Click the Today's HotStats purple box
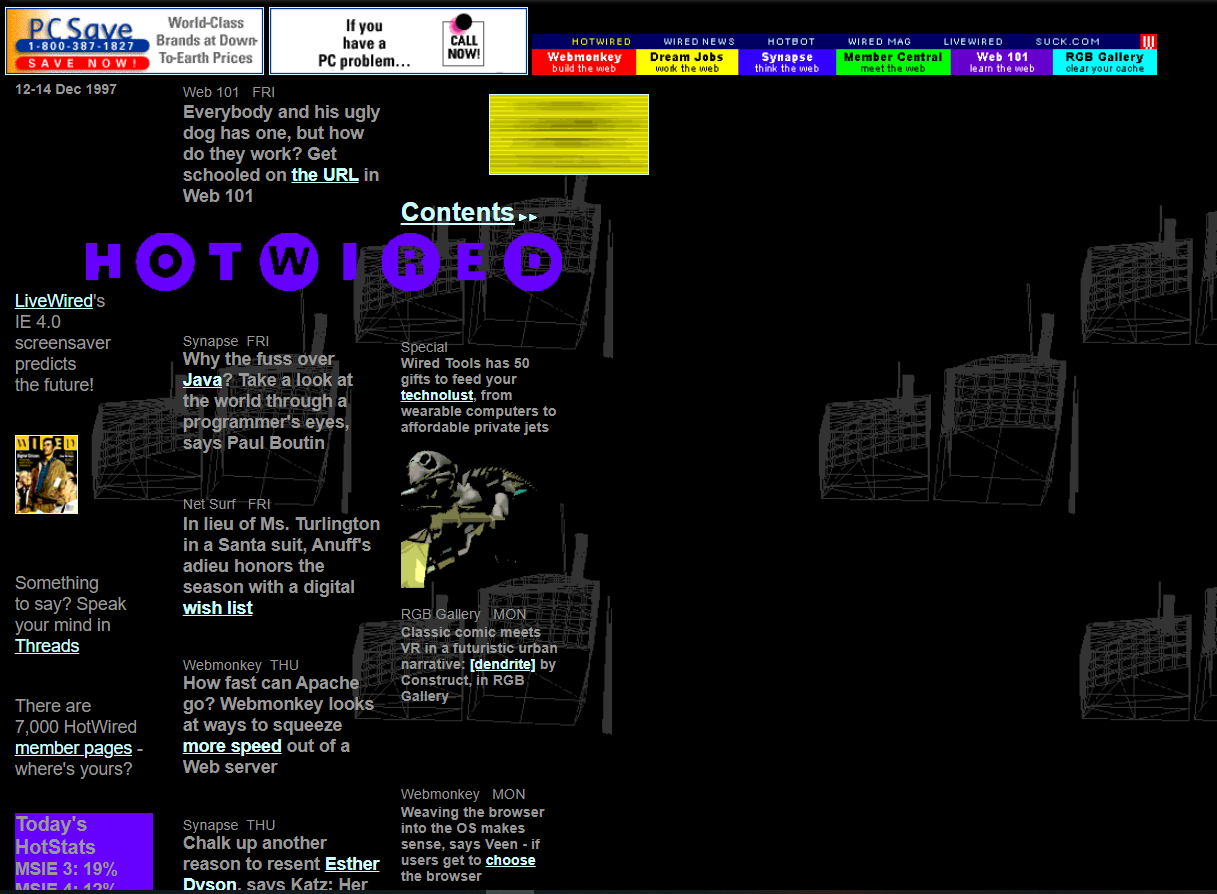The height and width of the screenshot is (894, 1217). (x=84, y=851)
